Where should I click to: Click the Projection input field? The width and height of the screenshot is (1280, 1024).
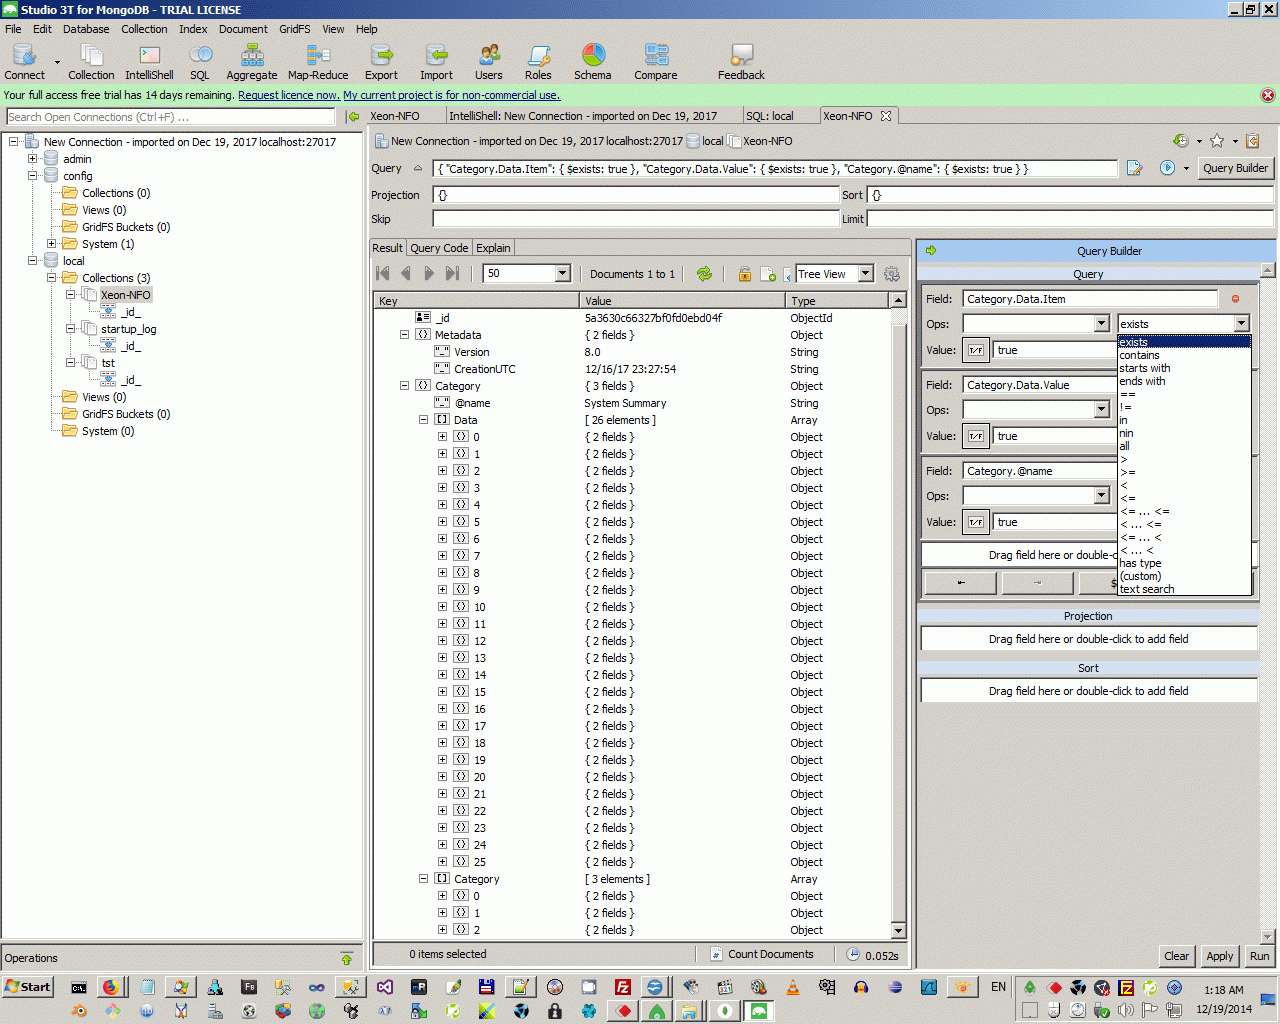[635, 195]
